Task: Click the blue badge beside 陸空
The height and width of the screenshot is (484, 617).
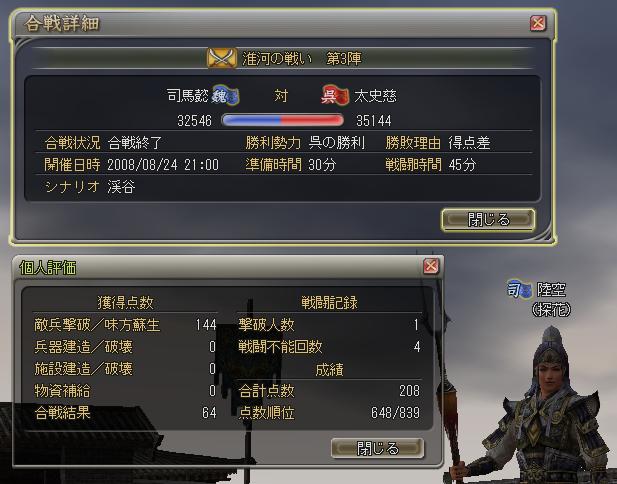Action: pyautogui.click(x=519, y=290)
